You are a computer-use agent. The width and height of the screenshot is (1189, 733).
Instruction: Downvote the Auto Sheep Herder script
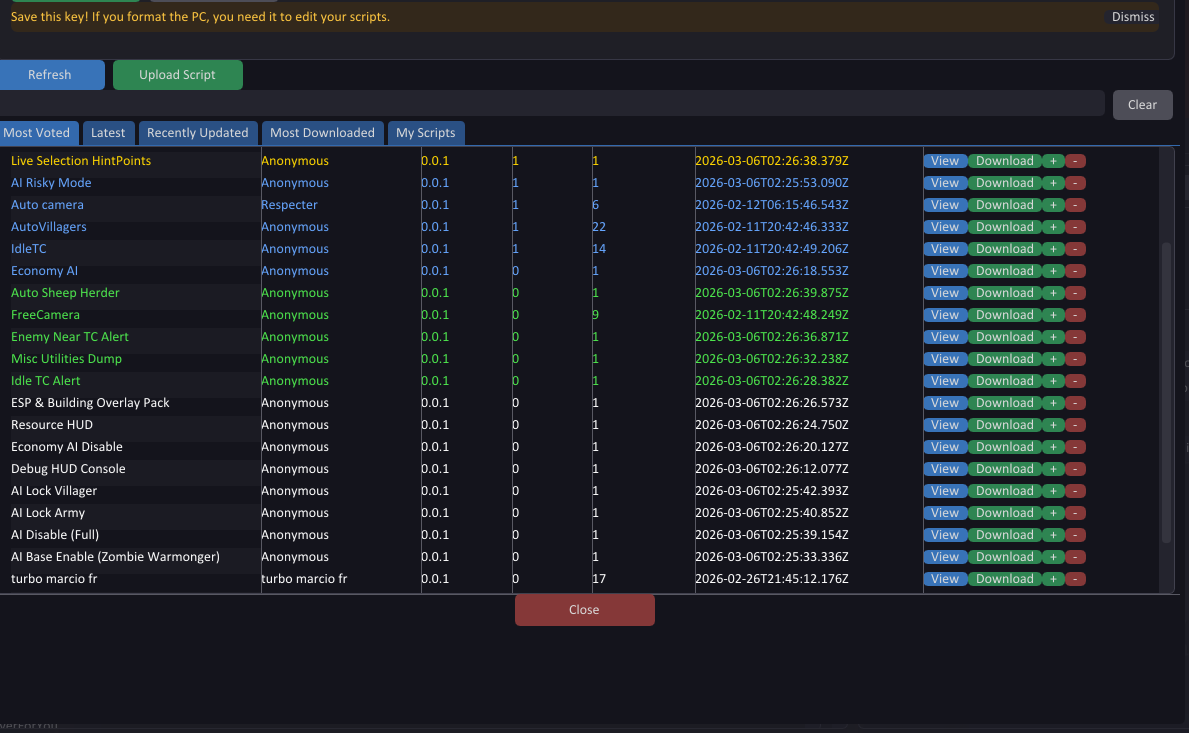[1076, 293]
